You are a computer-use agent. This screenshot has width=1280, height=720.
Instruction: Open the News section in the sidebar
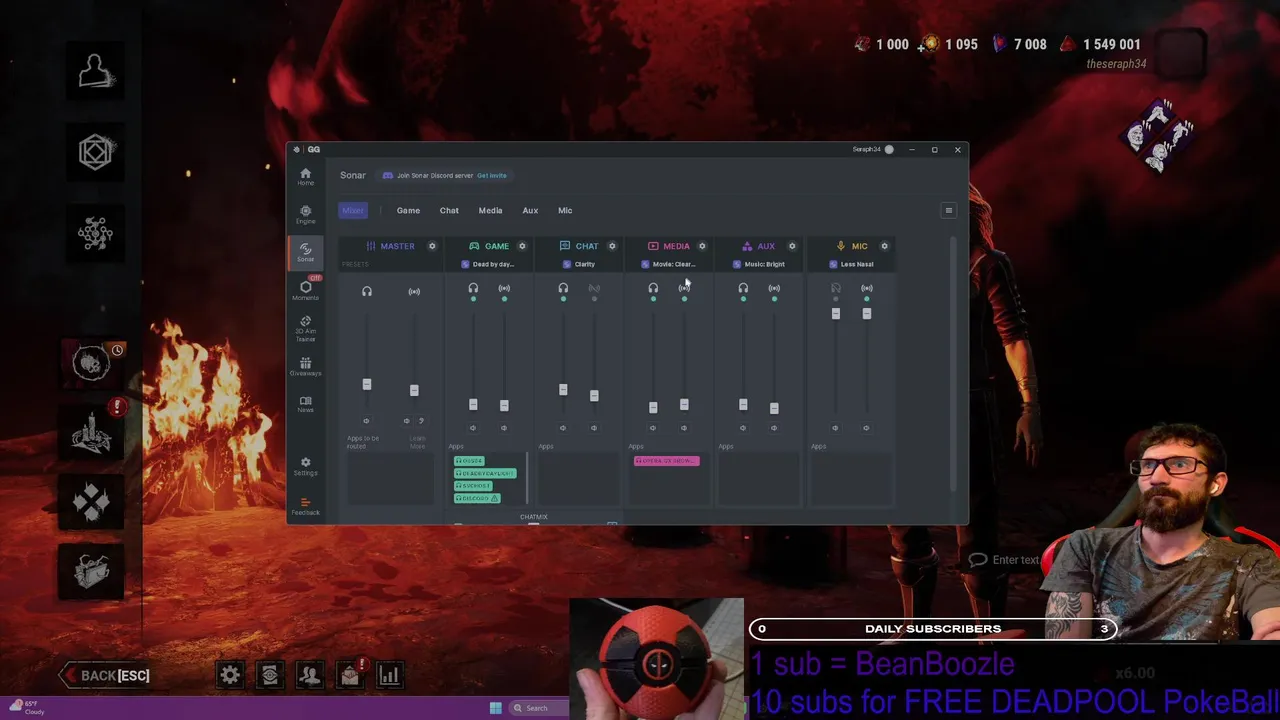click(x=305, y=404)
